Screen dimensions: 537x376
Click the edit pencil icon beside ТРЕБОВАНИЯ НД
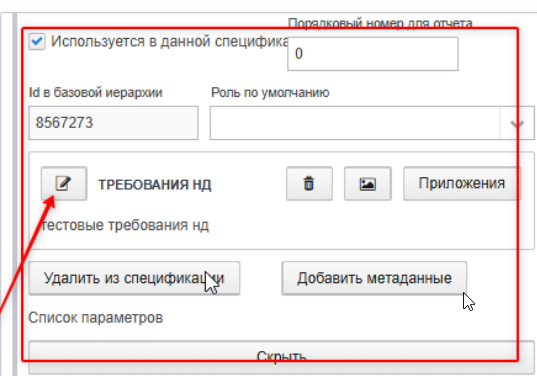tap(64, 184)
